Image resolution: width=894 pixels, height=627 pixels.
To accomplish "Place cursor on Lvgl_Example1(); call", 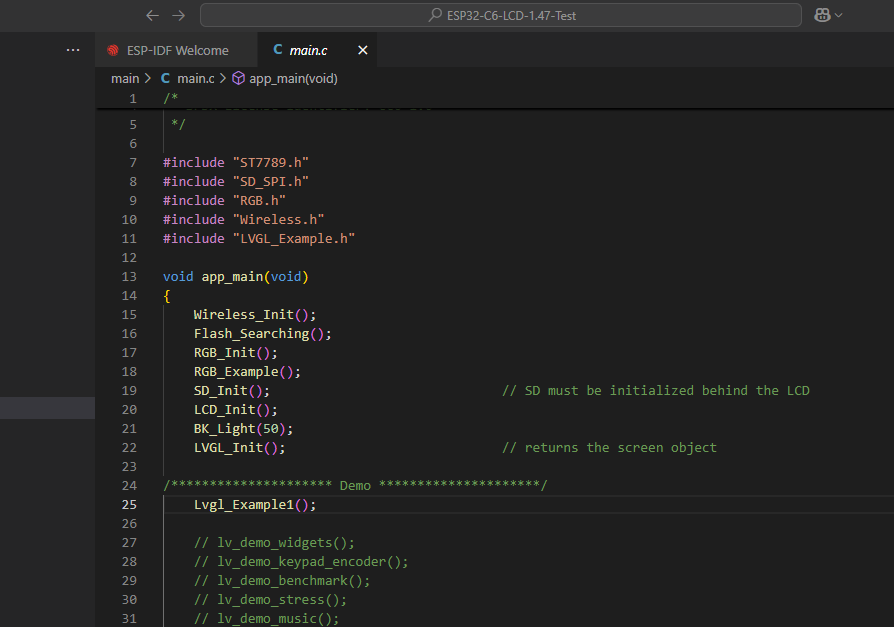I will coord(255,504).
